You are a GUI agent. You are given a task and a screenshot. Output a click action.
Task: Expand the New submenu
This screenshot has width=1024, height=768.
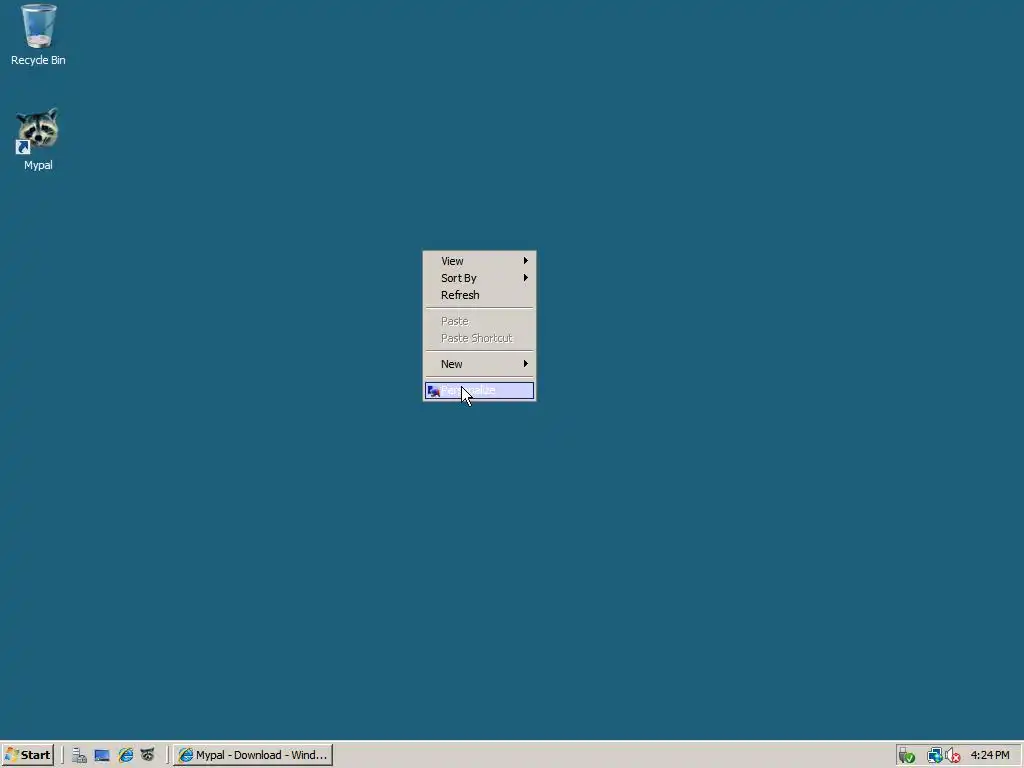pyautogui.click(x=479, y=364)
